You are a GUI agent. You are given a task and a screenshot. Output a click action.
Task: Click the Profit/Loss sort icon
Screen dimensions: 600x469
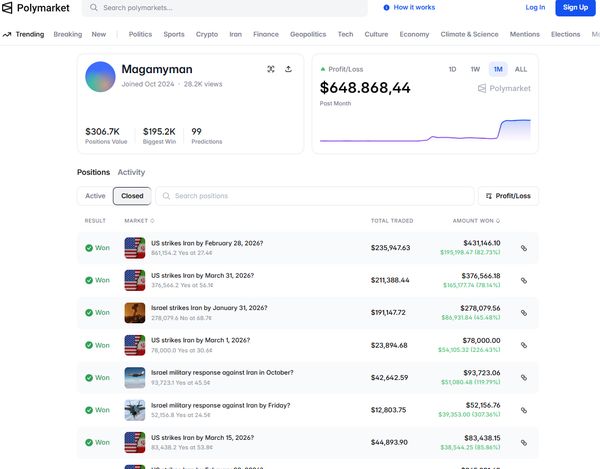(x=489, y=196)
